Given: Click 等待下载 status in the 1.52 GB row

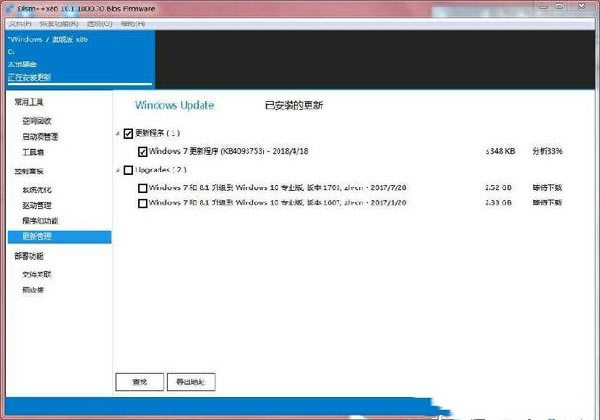Looking at the screenshot, I should [547, 187].
